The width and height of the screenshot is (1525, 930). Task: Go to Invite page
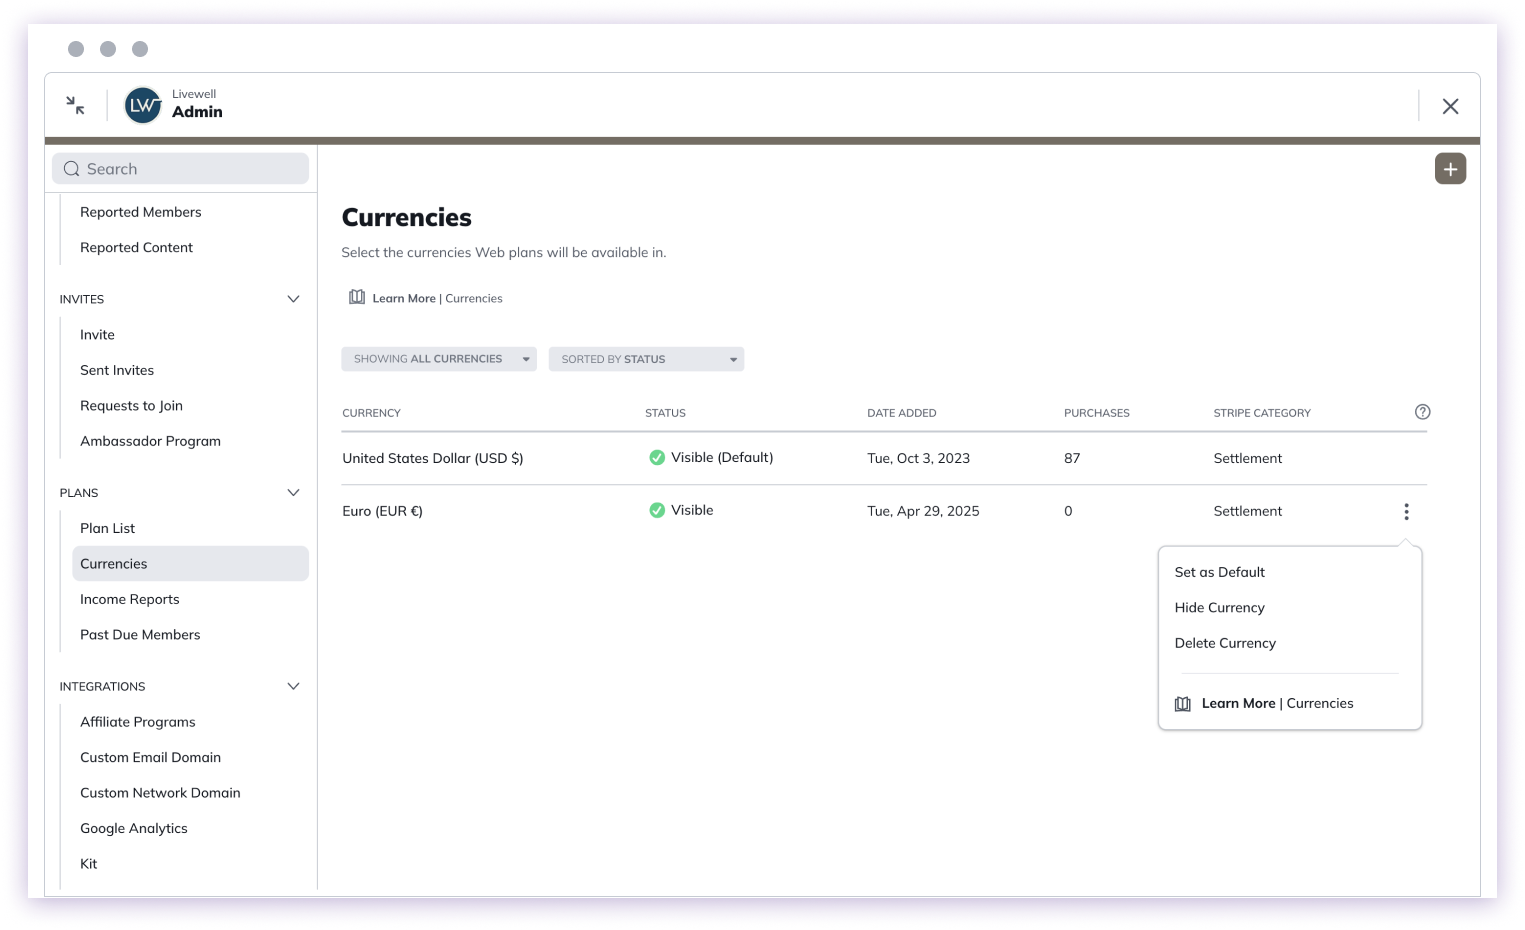(97, 335)
